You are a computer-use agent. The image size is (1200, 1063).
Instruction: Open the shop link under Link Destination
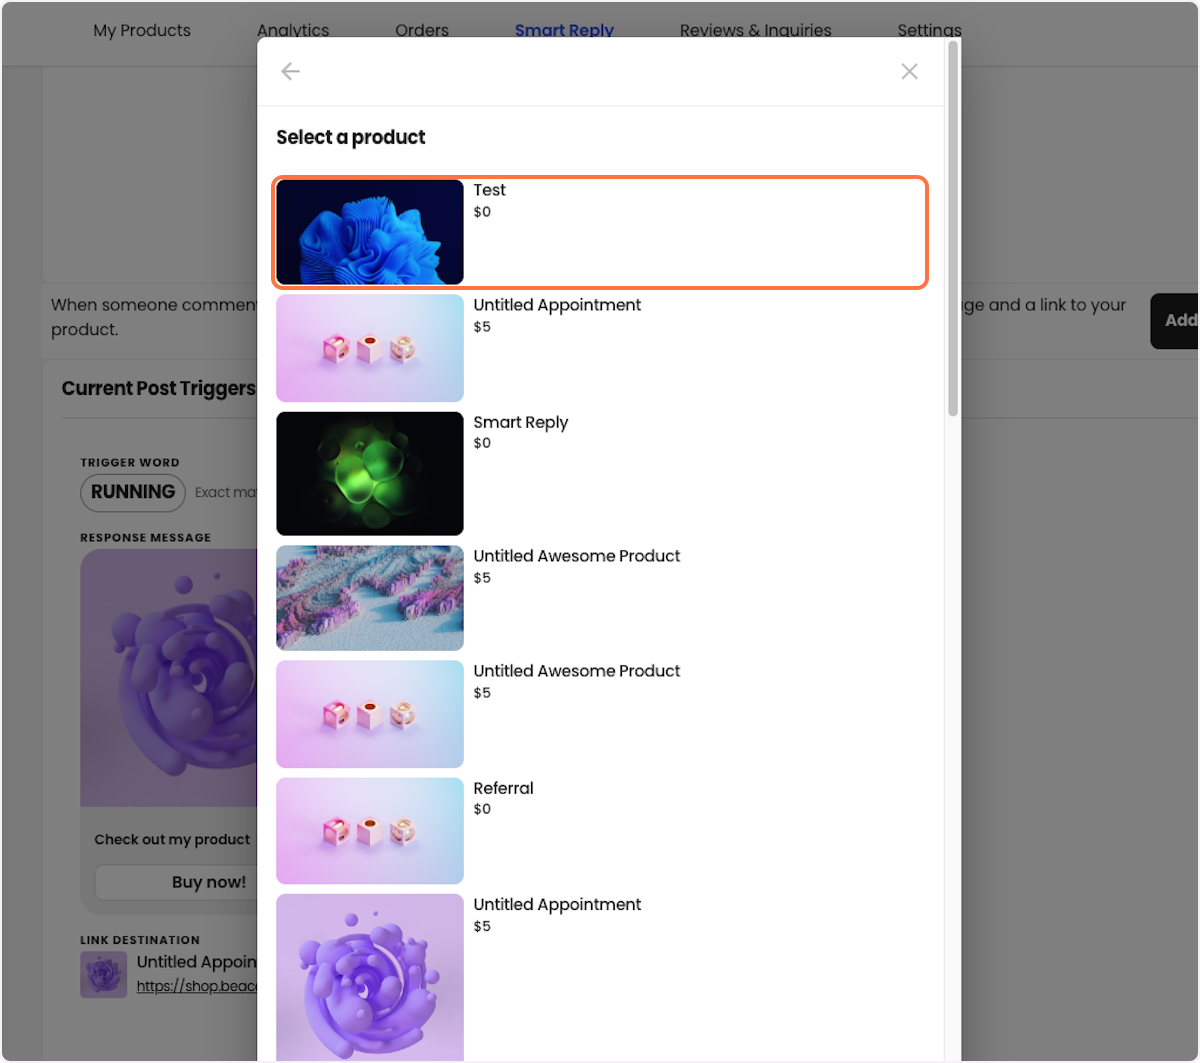[197, 986]
